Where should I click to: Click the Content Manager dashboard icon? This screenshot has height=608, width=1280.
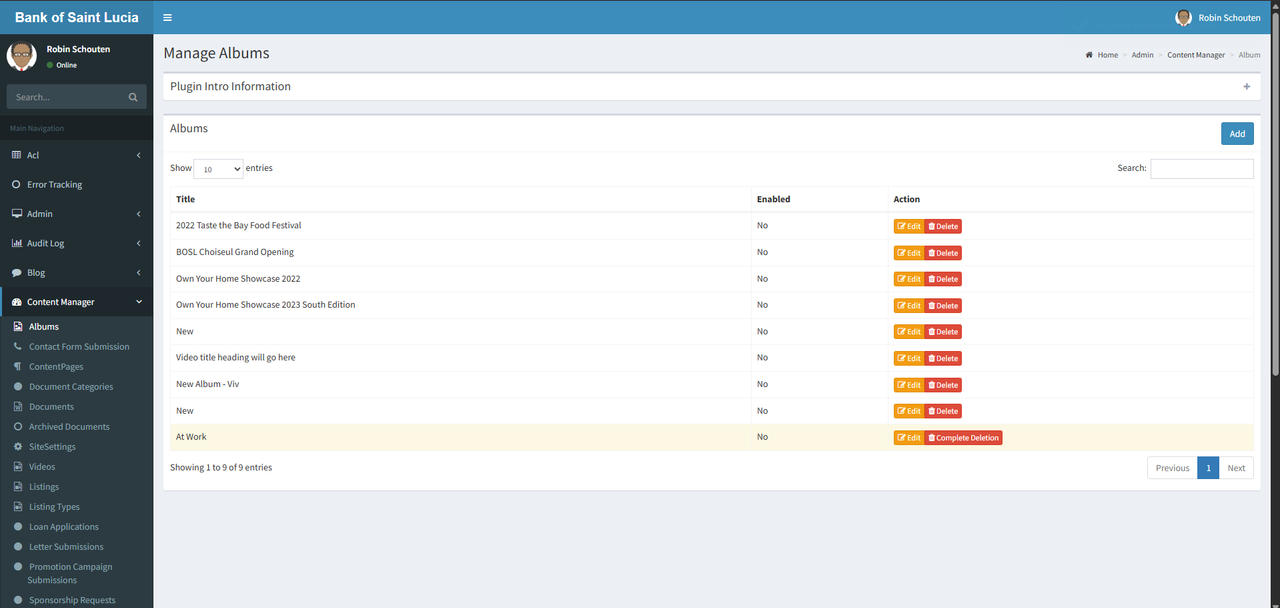coord(17,302)
